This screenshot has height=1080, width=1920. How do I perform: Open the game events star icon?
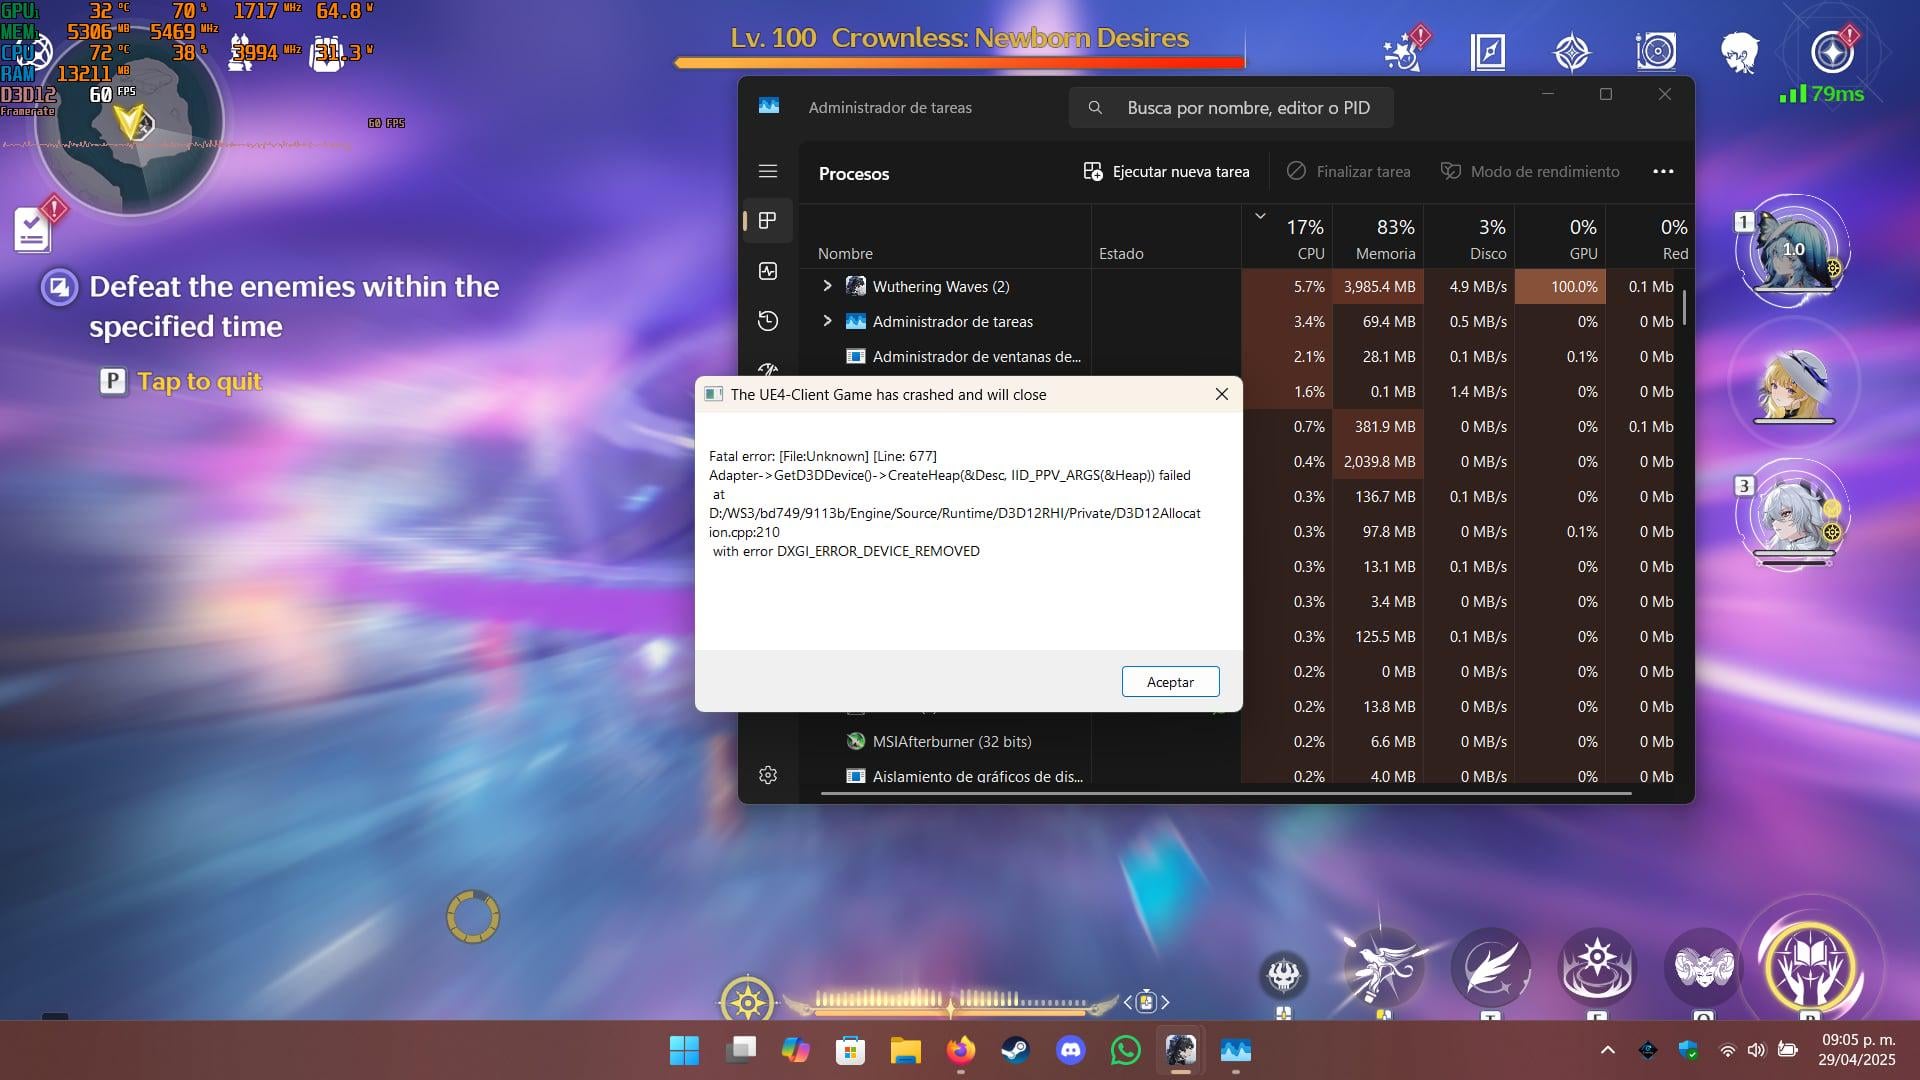click(x=1404, y=51)
